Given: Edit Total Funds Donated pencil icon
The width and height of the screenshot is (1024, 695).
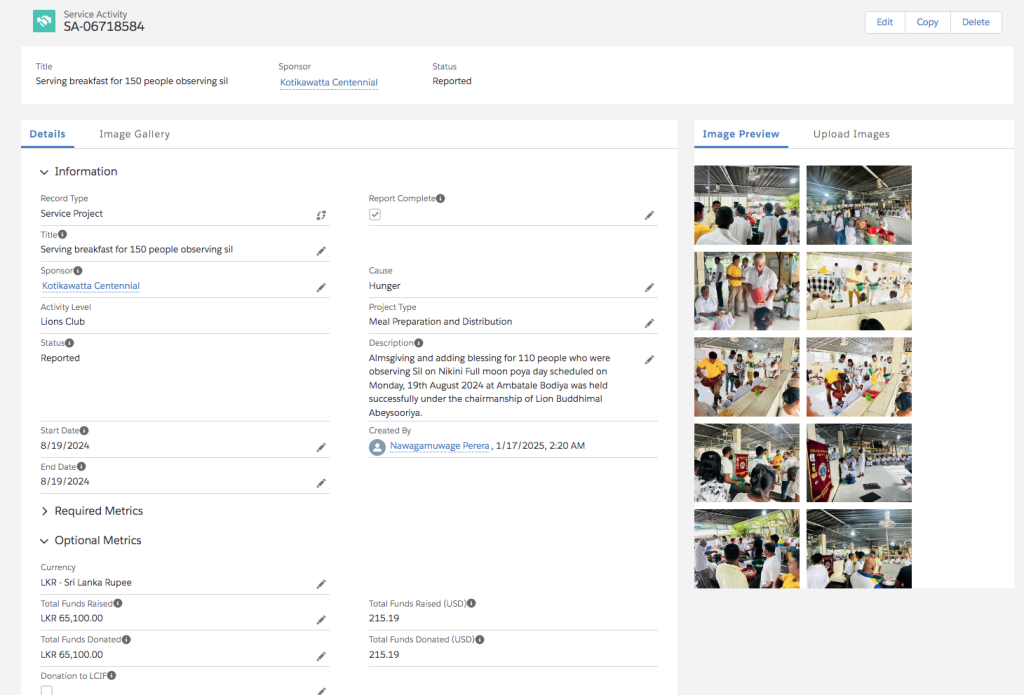Looking at the screenshot, I should point(321,656).
